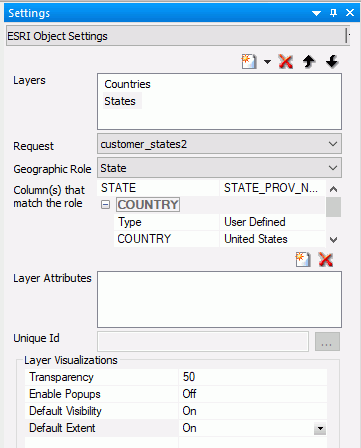361x448 pixels.
Task: Add a new layer attribute
Action: [303, 259]
